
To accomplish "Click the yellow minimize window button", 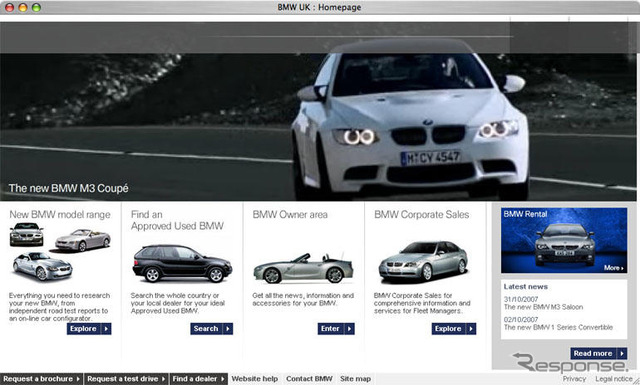I will point(23,7).
